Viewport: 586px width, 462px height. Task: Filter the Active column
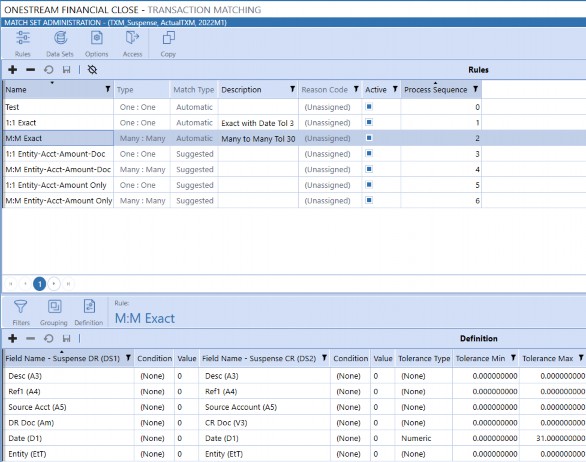(395, 89)
